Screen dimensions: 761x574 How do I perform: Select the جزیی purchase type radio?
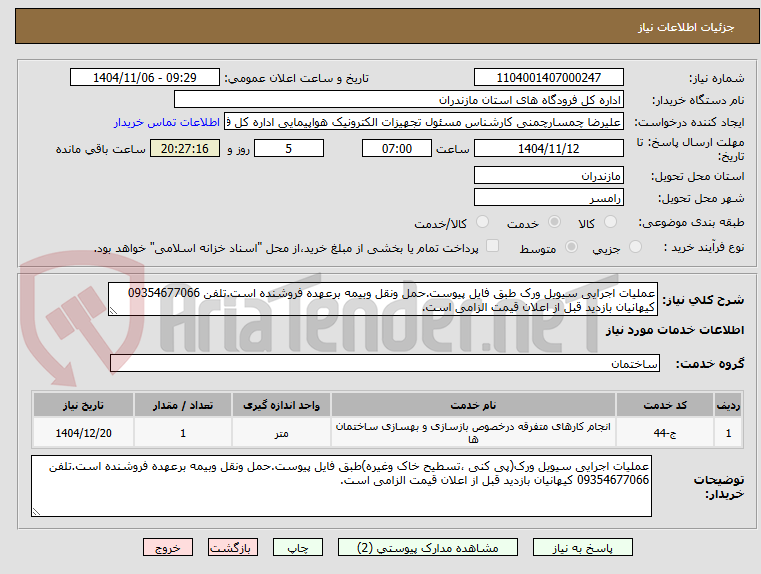point(635,247)
